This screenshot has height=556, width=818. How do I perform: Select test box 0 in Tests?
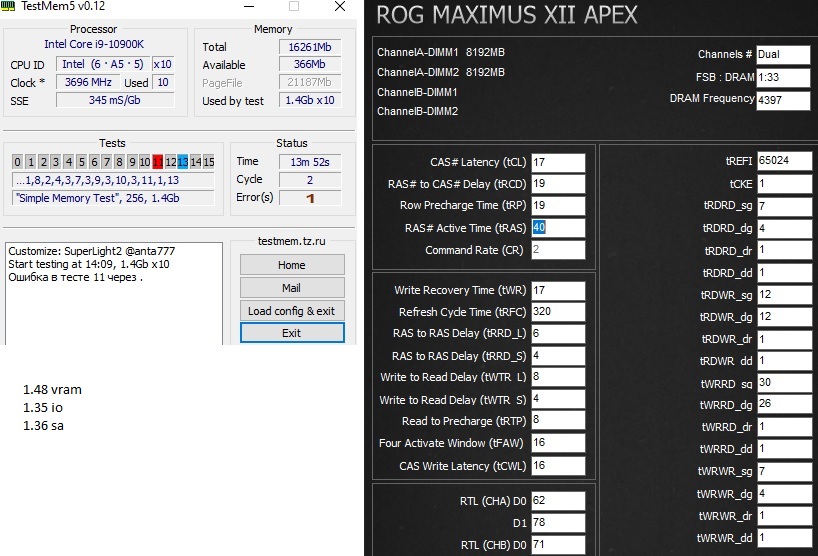click(17, 162)
